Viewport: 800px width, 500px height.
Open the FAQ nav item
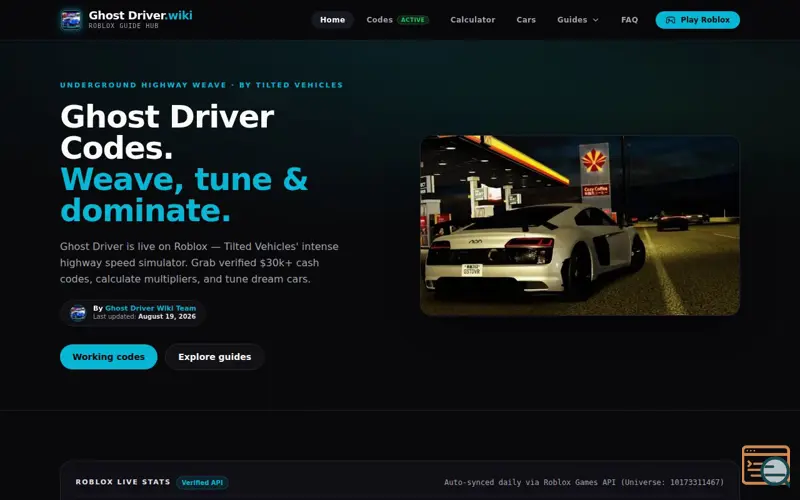coord(629,20)
